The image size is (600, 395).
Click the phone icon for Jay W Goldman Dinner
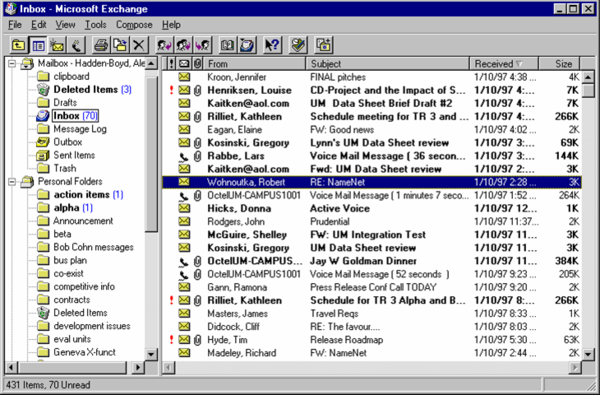(x=184, y=261)
